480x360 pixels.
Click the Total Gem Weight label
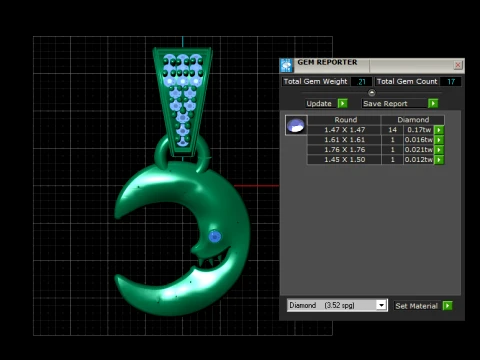(x=315, y=82)
